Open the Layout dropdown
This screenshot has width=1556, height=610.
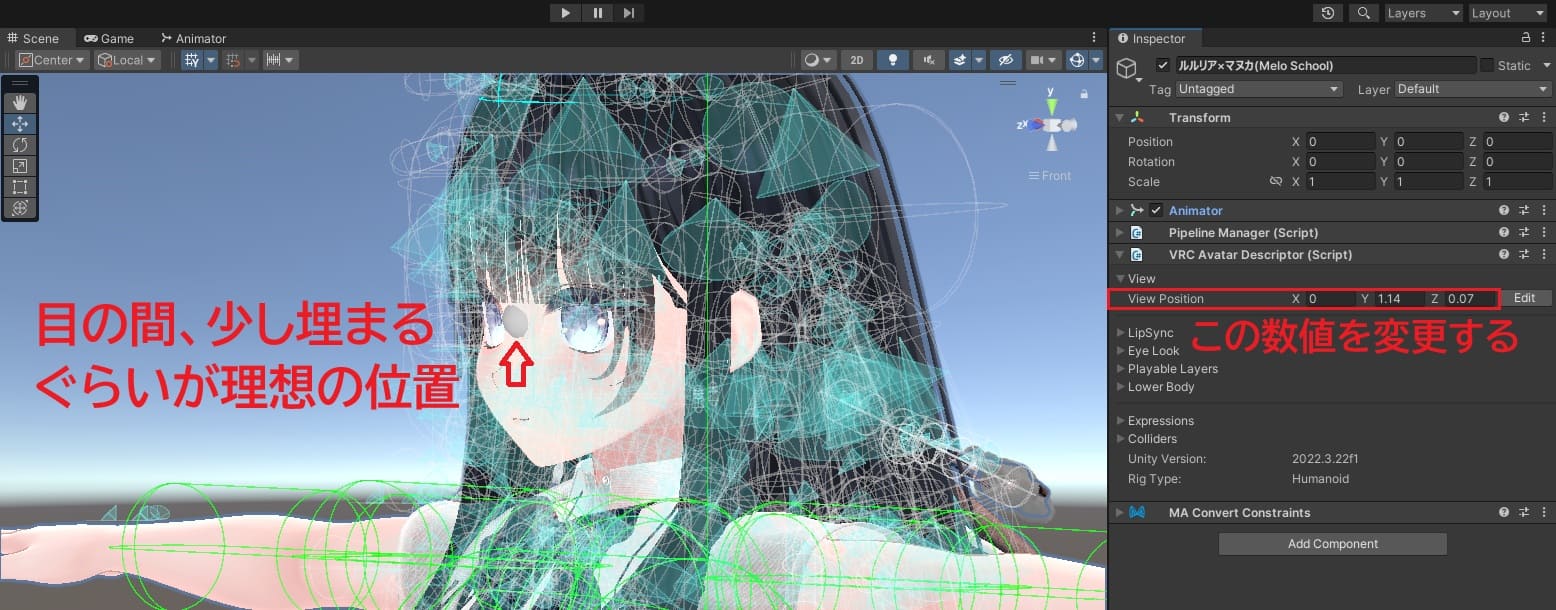click(1508, 13)
